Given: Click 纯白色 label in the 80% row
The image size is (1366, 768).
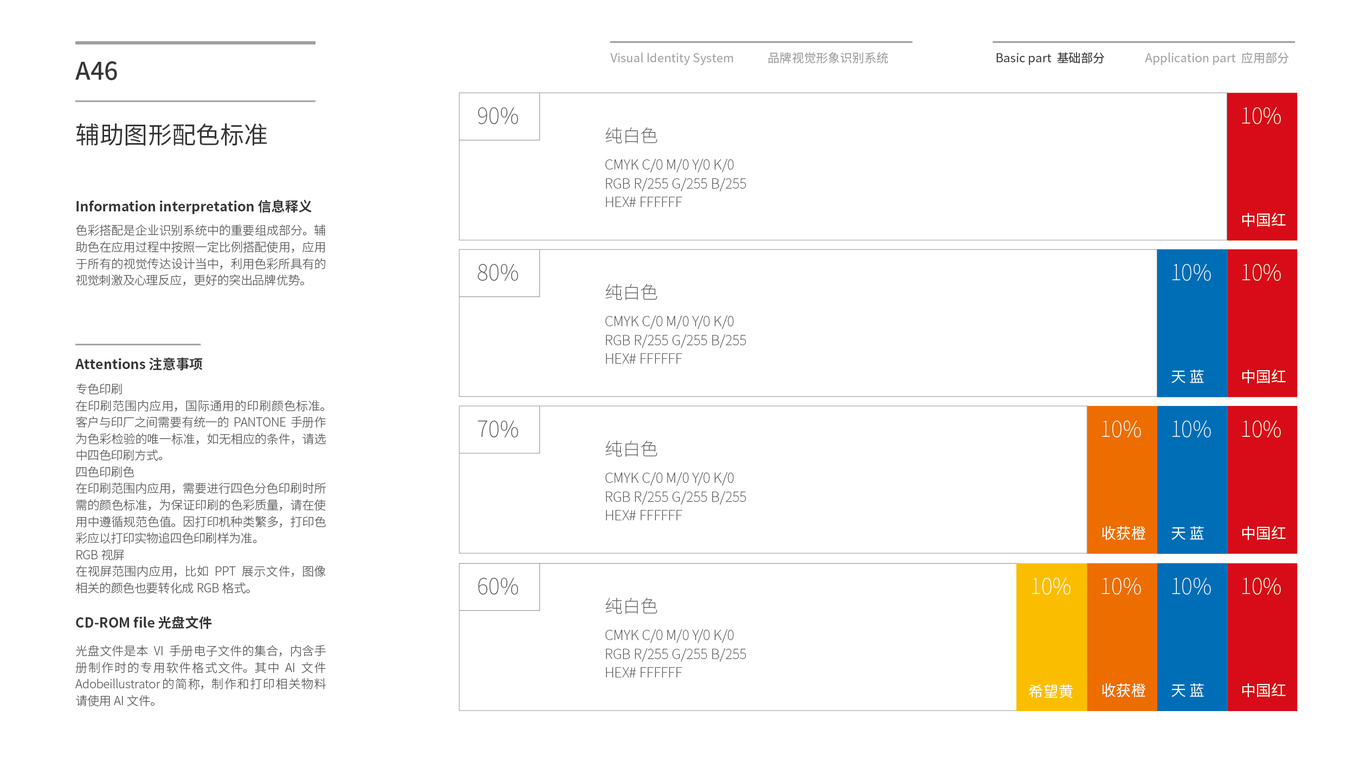Looking at the screenshot, I should click(x=631, y=293).
